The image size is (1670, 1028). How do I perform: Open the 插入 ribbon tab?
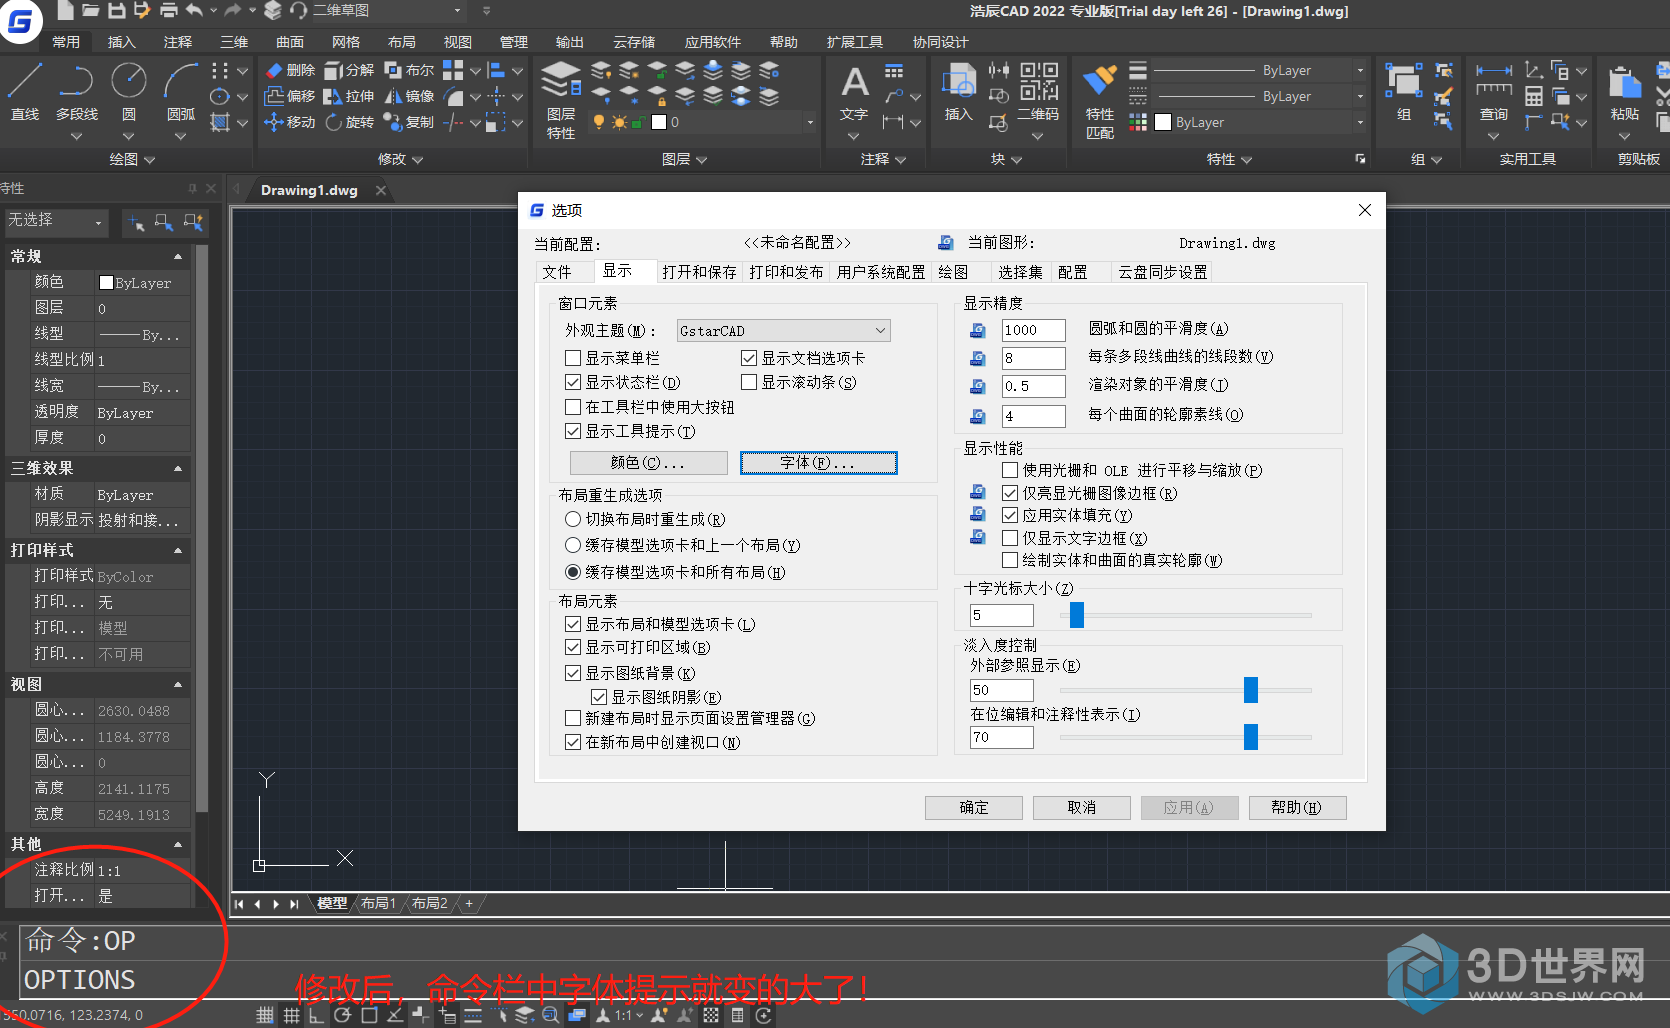click(121, 42)
